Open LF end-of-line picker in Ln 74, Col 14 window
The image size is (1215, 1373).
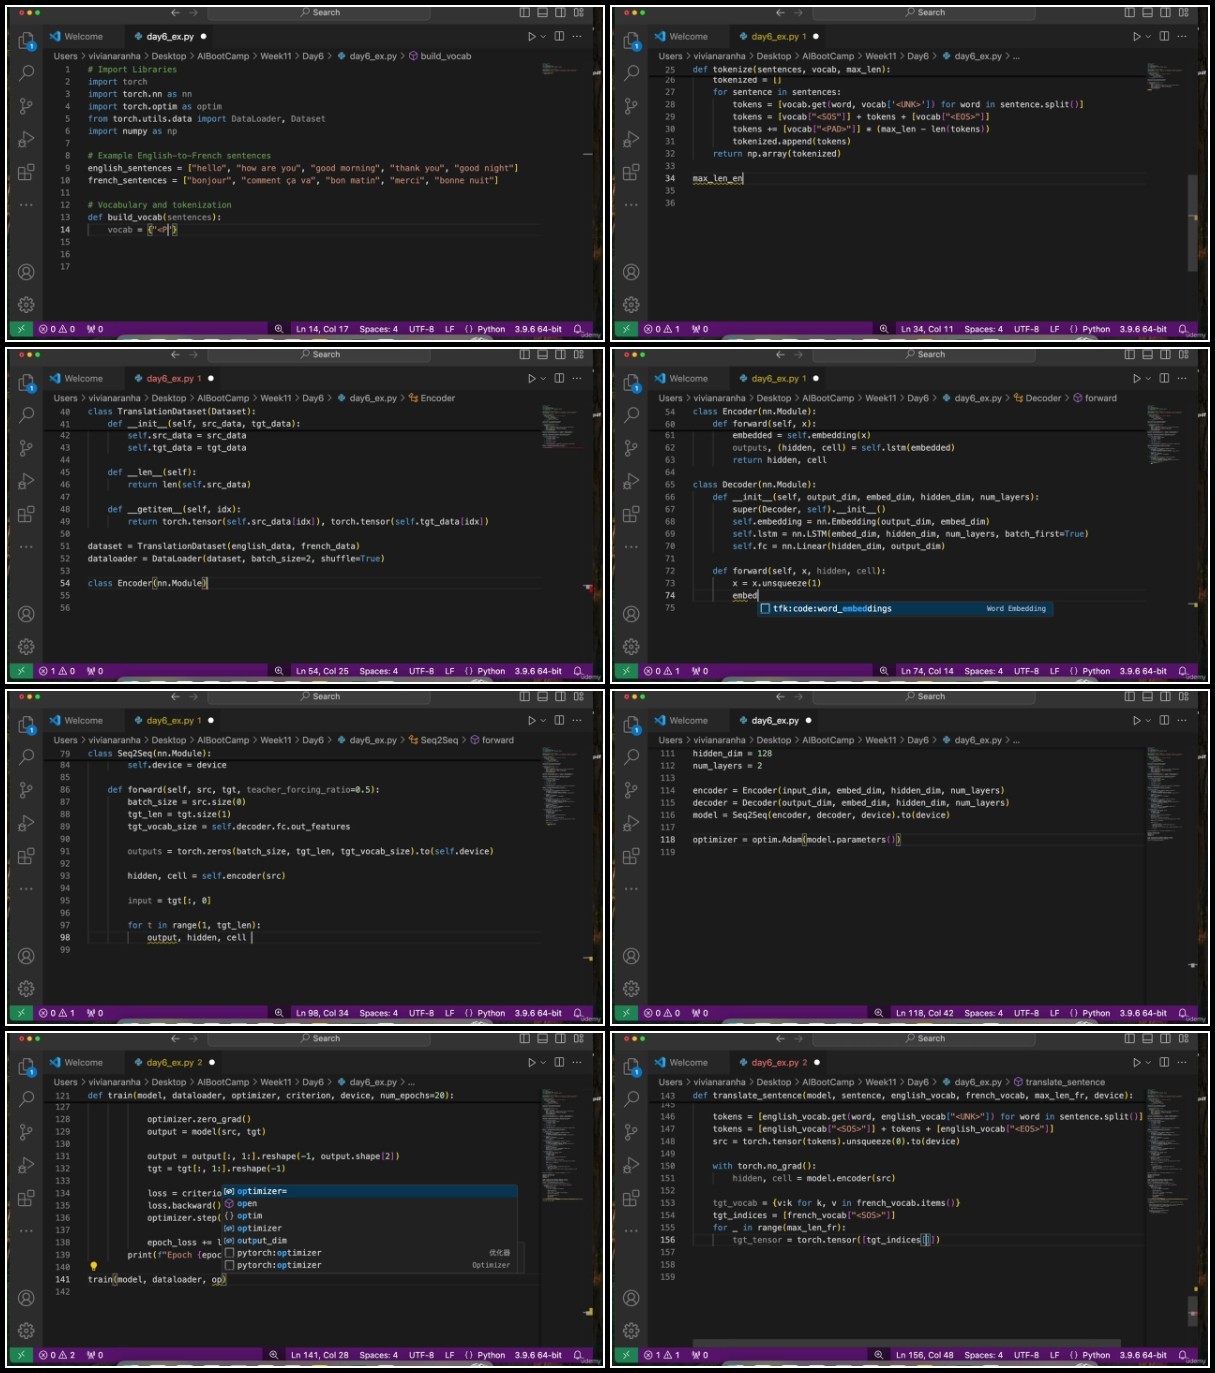coord(1054,671)
